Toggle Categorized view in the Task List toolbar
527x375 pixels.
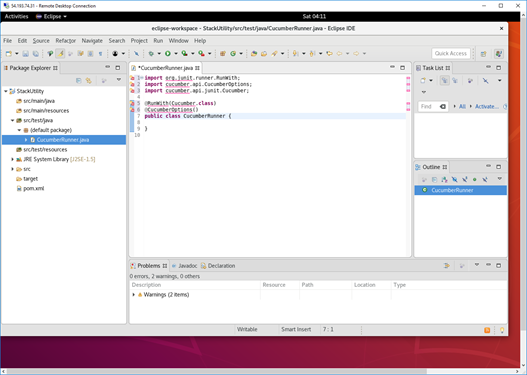tap(445, 81)
